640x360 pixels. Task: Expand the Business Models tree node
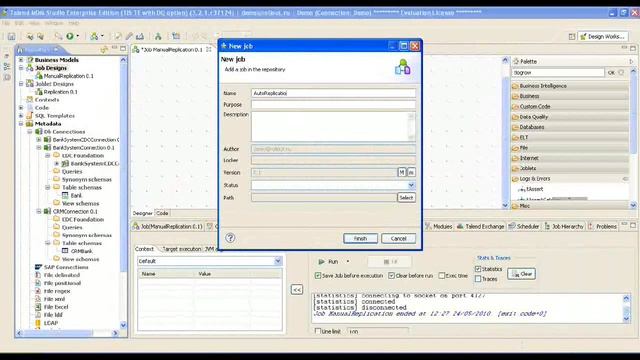pos(21,60)
